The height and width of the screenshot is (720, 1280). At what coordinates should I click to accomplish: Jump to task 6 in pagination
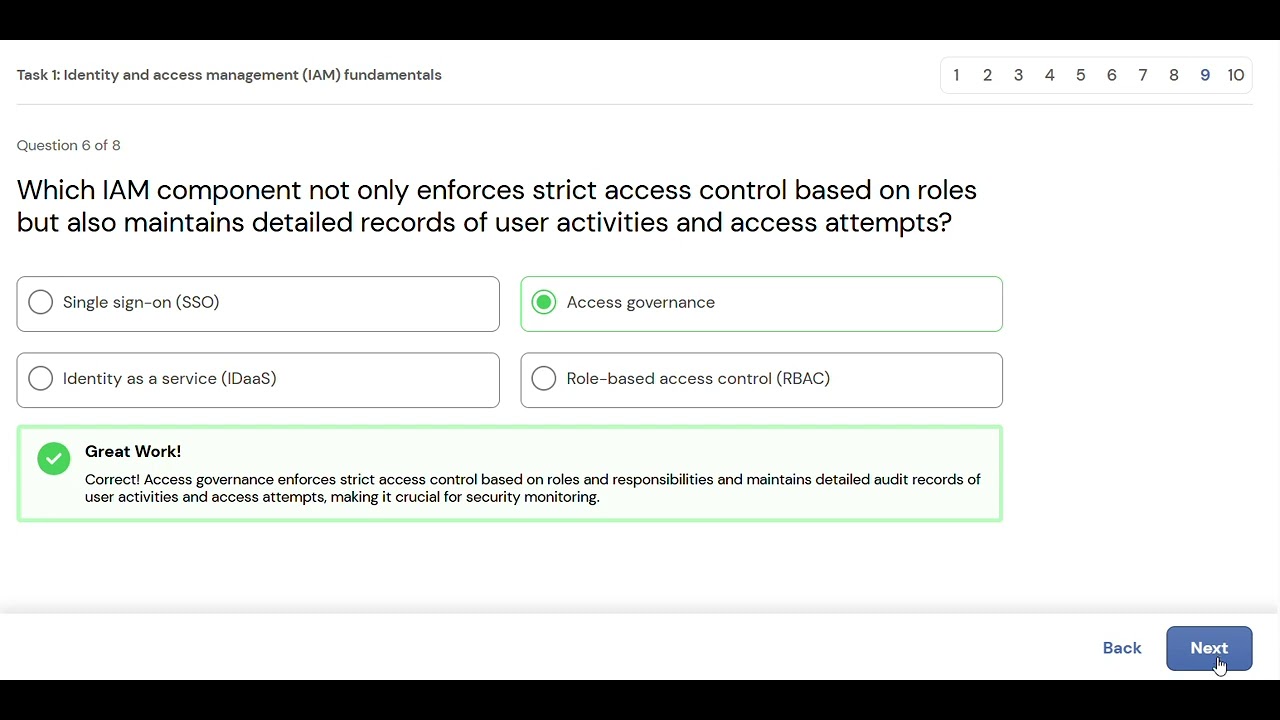[1111, 75]
